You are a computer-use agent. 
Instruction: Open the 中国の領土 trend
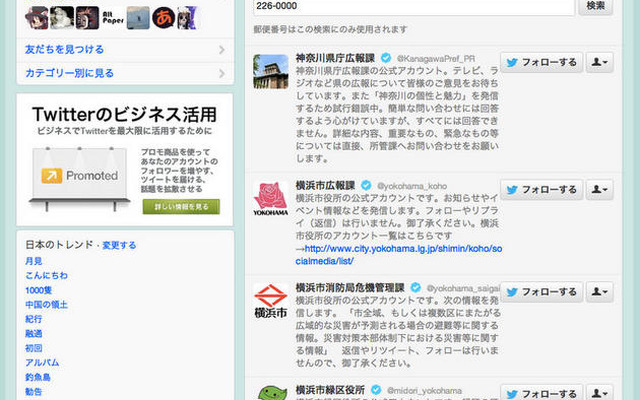[47, 305]
